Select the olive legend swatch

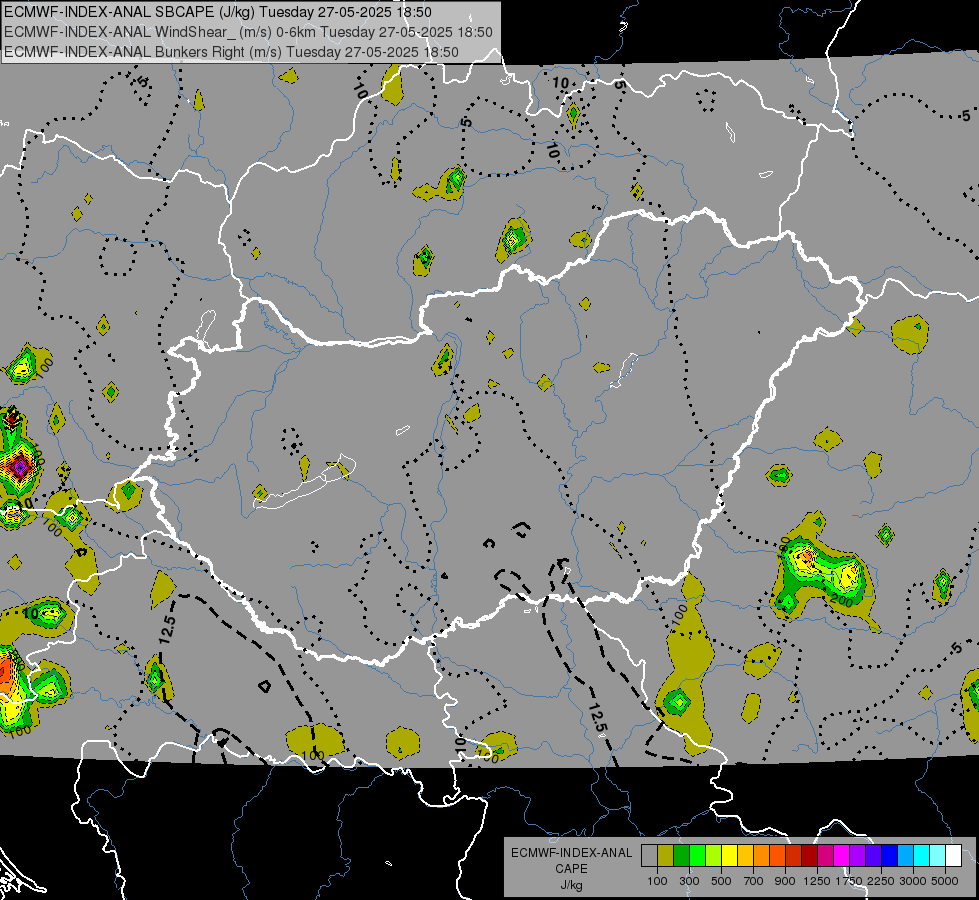click(x=666, y=856)
